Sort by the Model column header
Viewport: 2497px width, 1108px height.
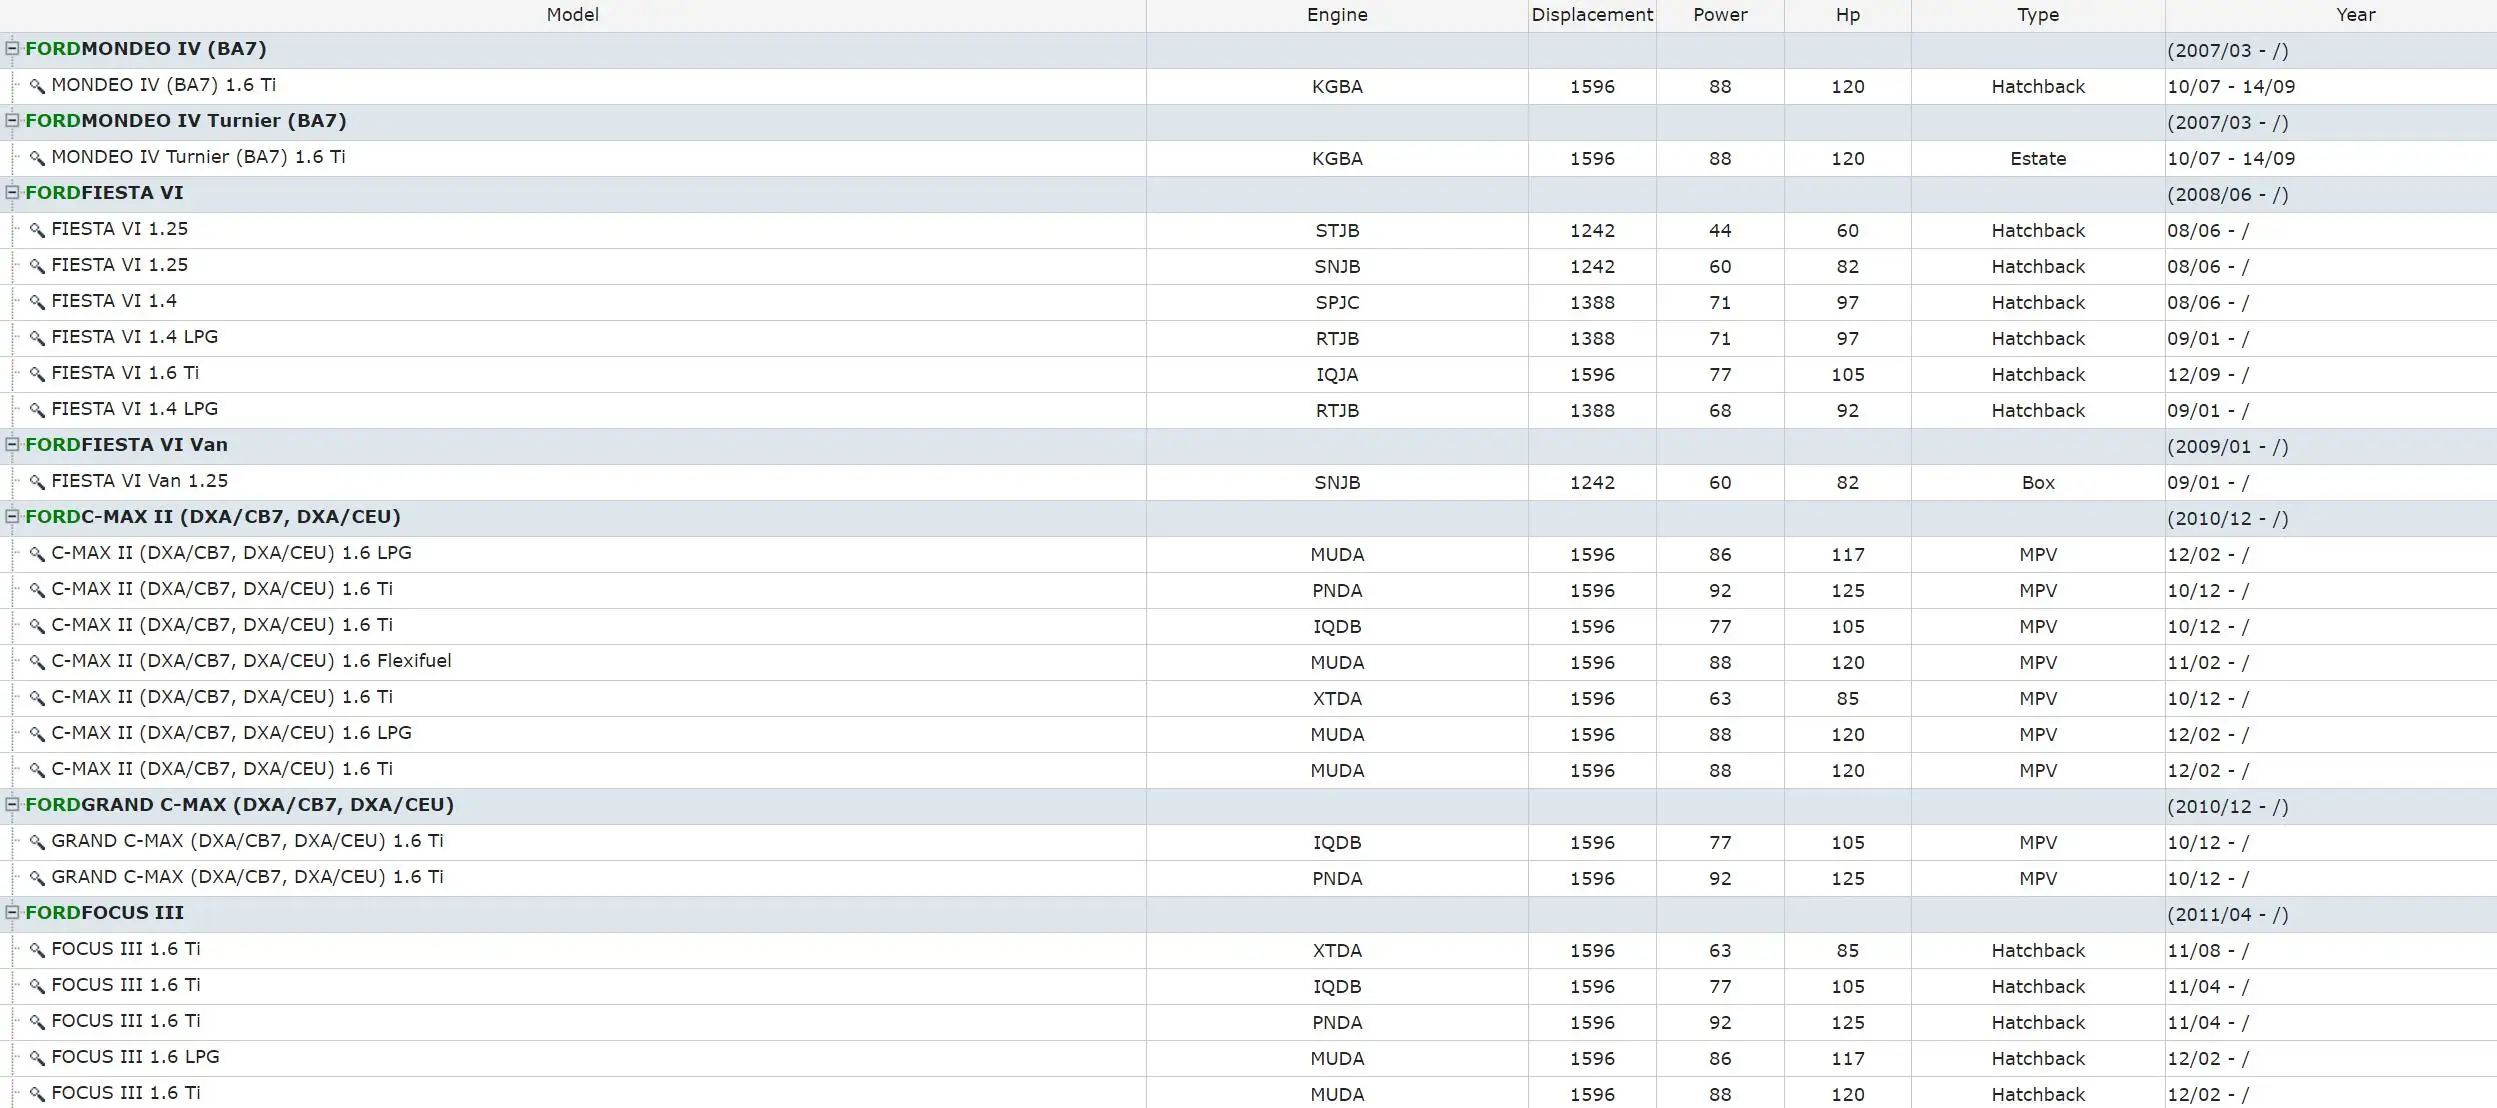[x=573, y=15]
